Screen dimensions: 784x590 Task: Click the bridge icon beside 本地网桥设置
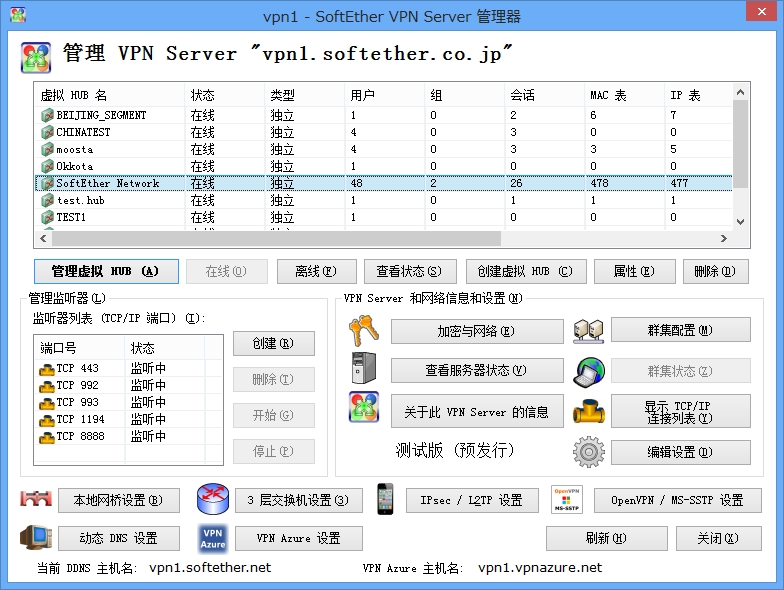(36, 499)
